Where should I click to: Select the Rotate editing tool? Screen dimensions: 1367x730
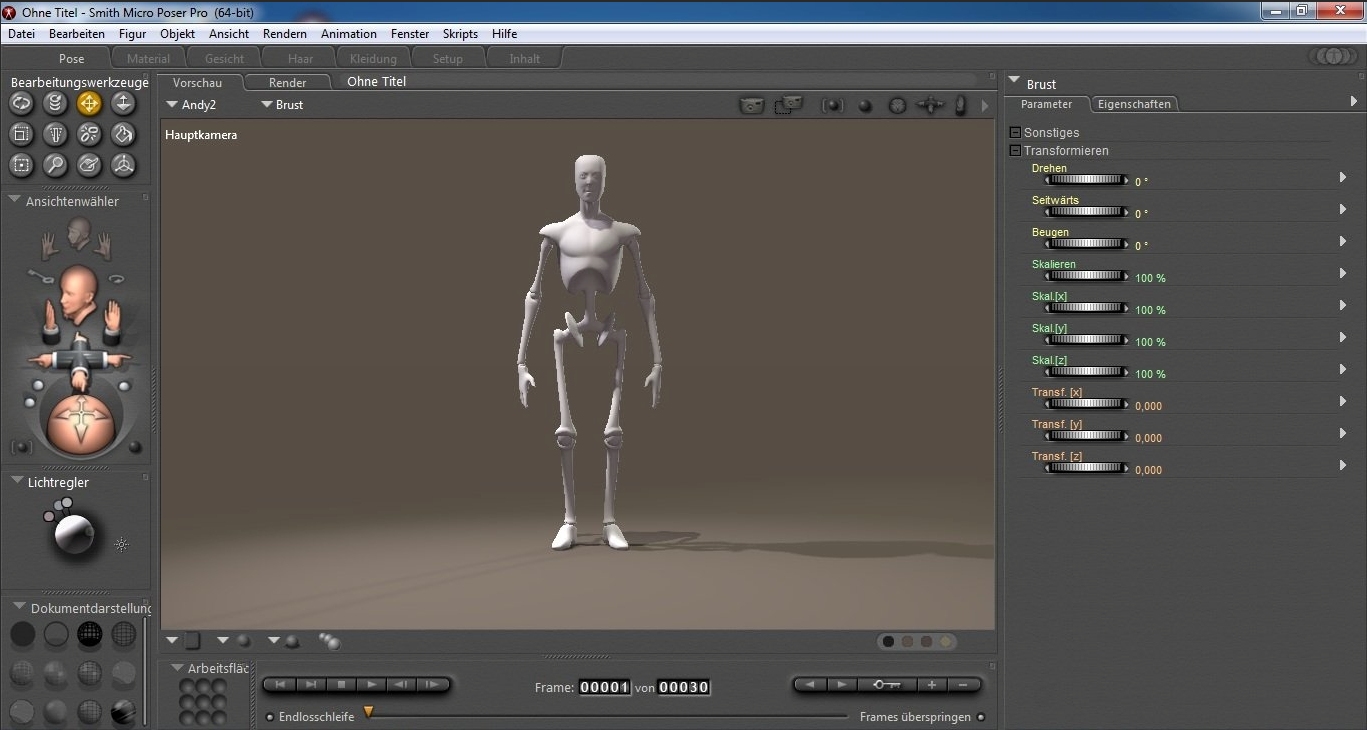[21, 102]
